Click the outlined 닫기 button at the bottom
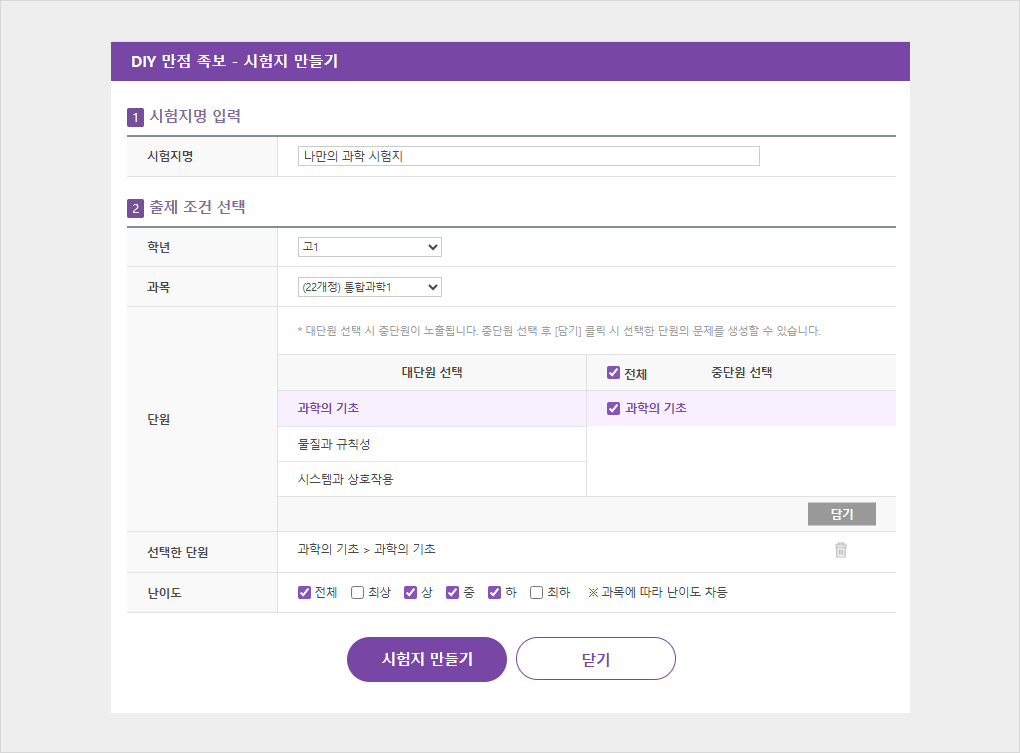Screen dimensions: 1020x753 pos(596,659)
